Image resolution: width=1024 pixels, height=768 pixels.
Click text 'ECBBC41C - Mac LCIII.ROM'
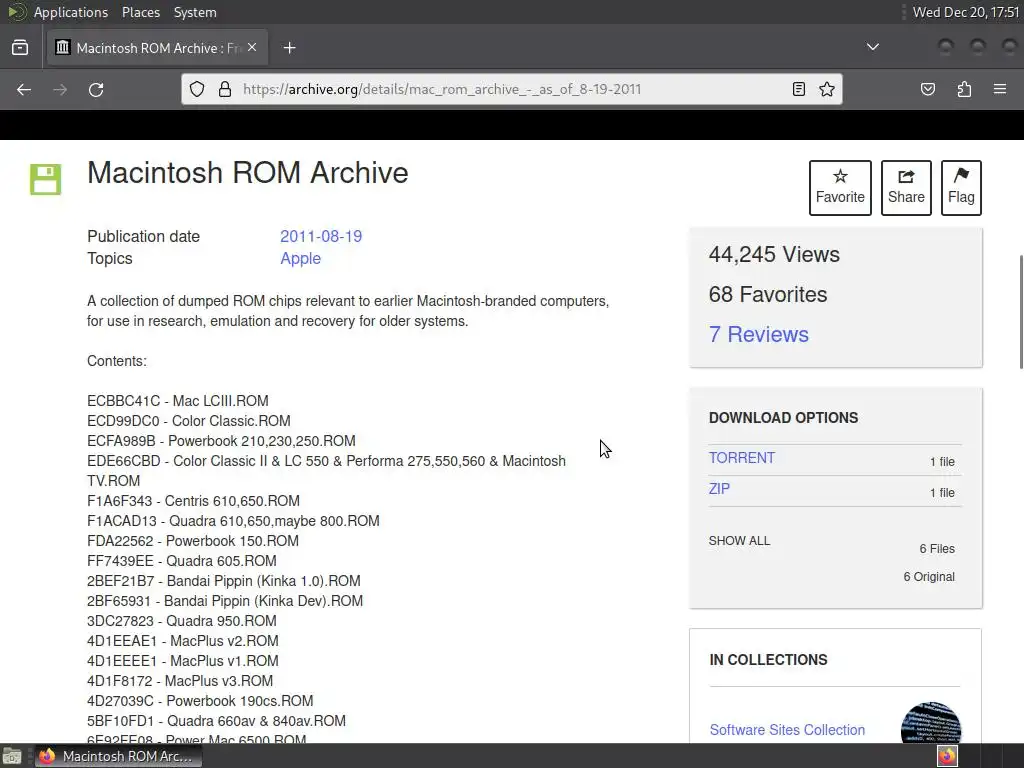click(178, 401)
